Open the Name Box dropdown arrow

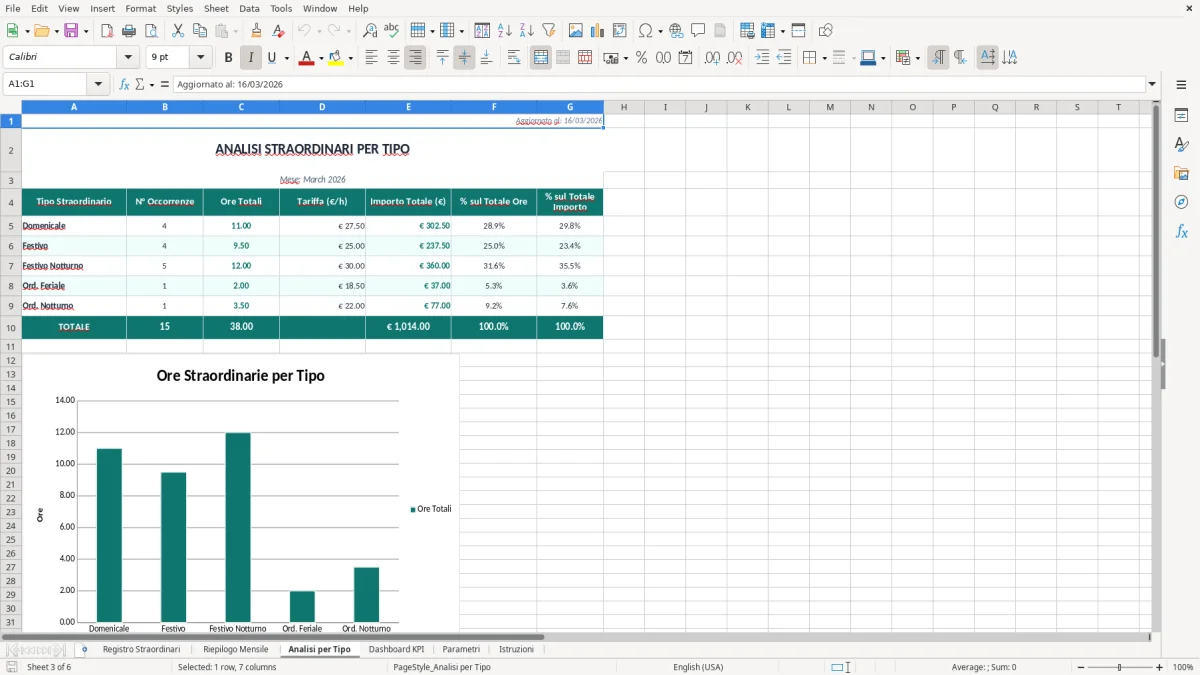coord(99,84)
